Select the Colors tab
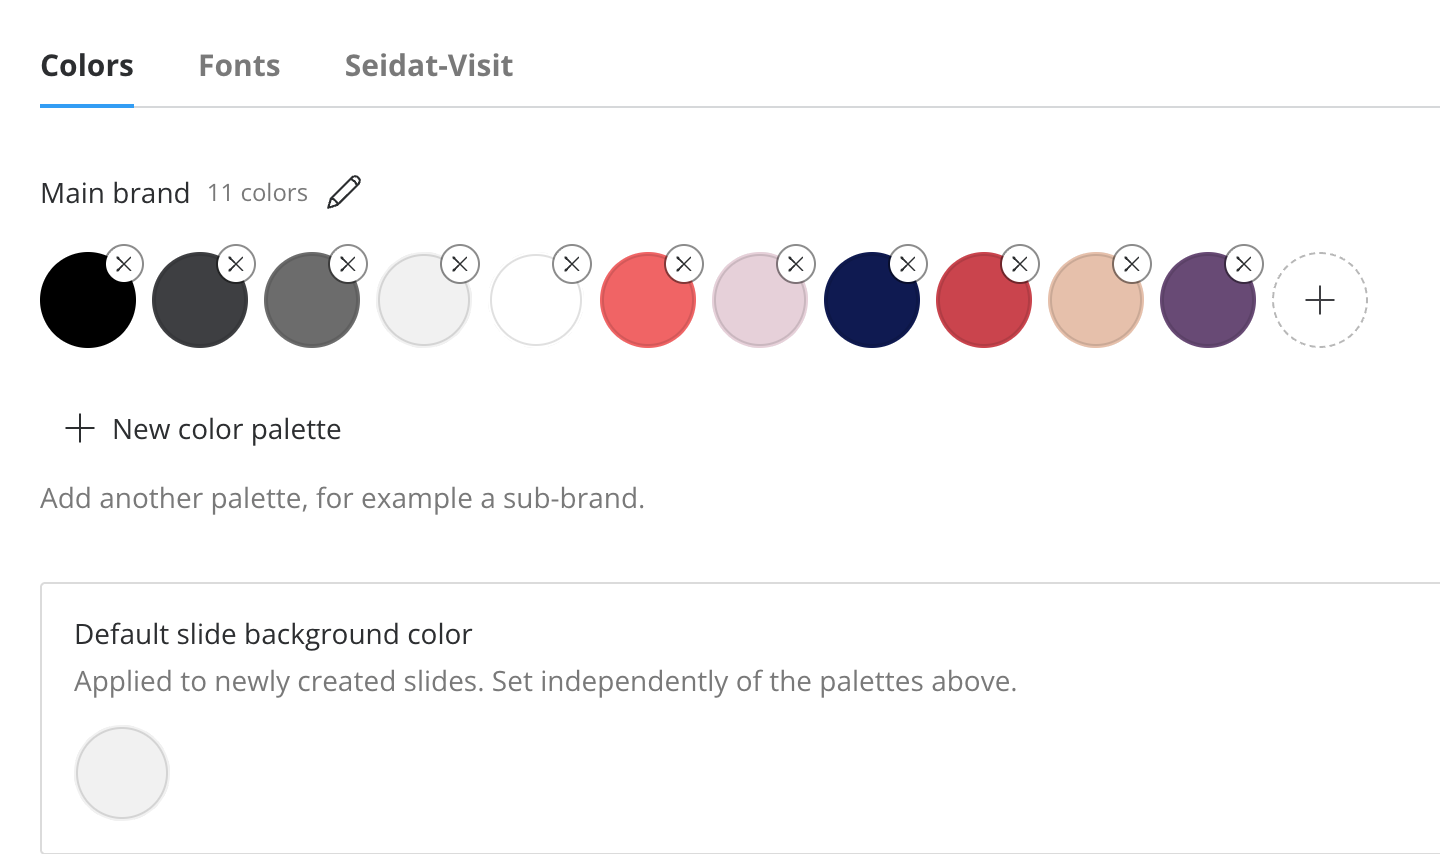1440x854 pixels. click(x=87, y=66)
